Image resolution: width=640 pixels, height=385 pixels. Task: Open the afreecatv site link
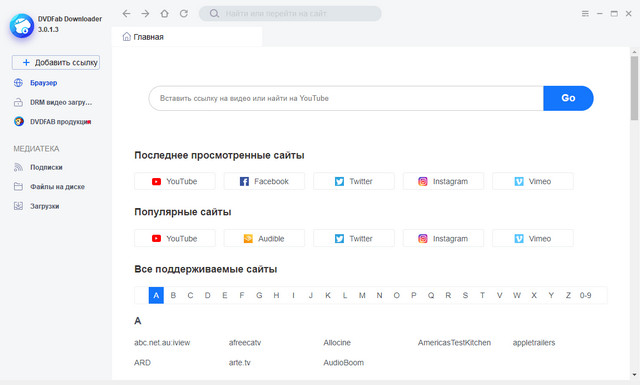pyautogui.click(x=245, y=343)
